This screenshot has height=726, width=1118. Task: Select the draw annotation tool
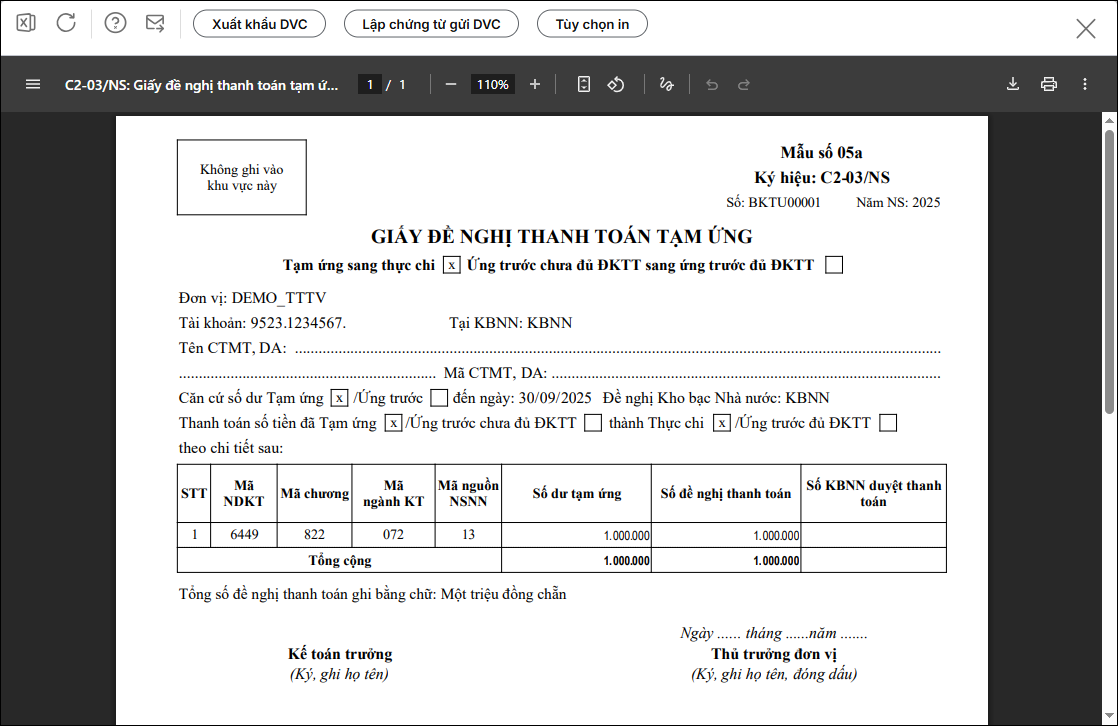click(x=666, y=84)
